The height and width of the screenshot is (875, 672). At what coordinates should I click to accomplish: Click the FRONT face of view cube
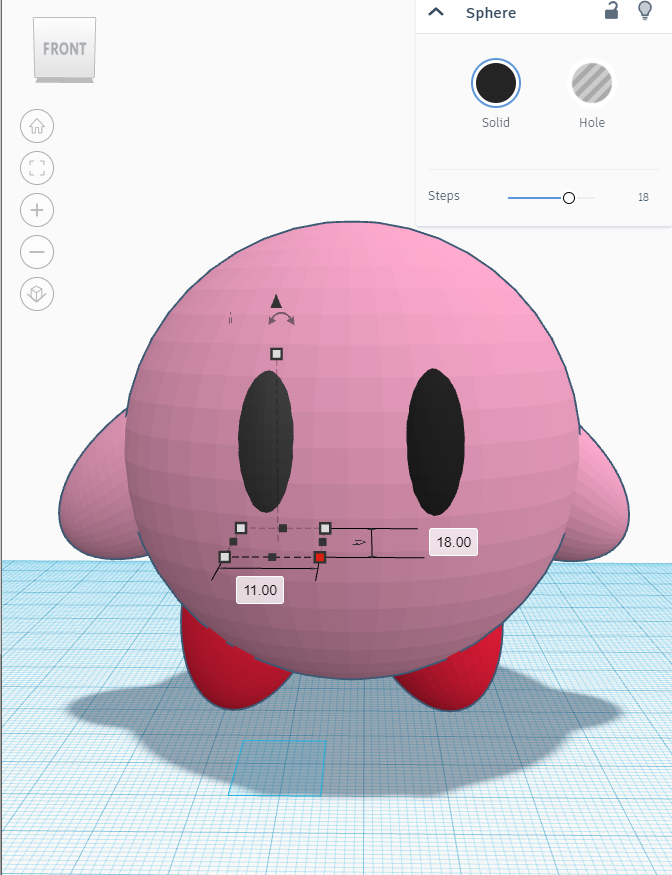click(x=65, y=49)
